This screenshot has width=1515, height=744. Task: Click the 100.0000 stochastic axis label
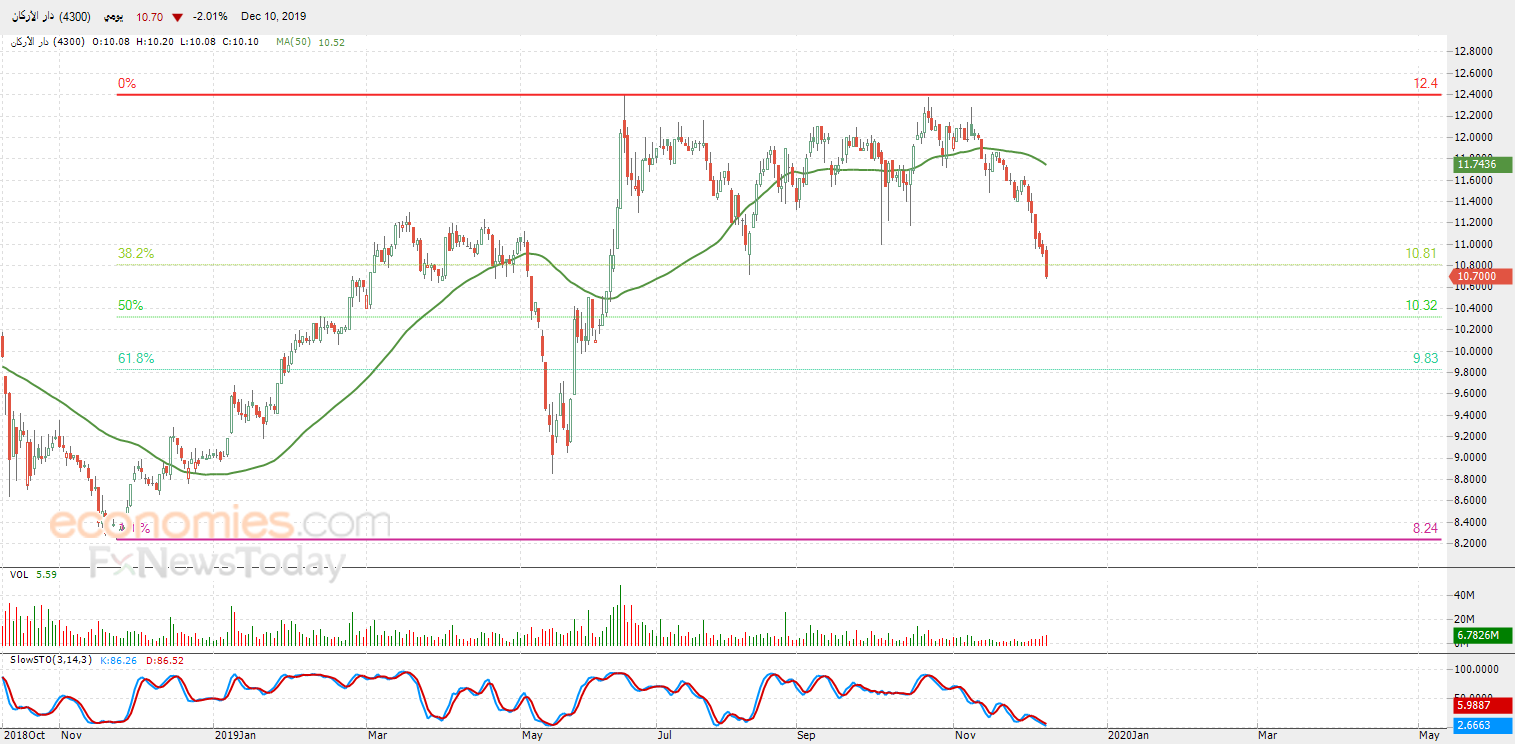[1477, 669]
